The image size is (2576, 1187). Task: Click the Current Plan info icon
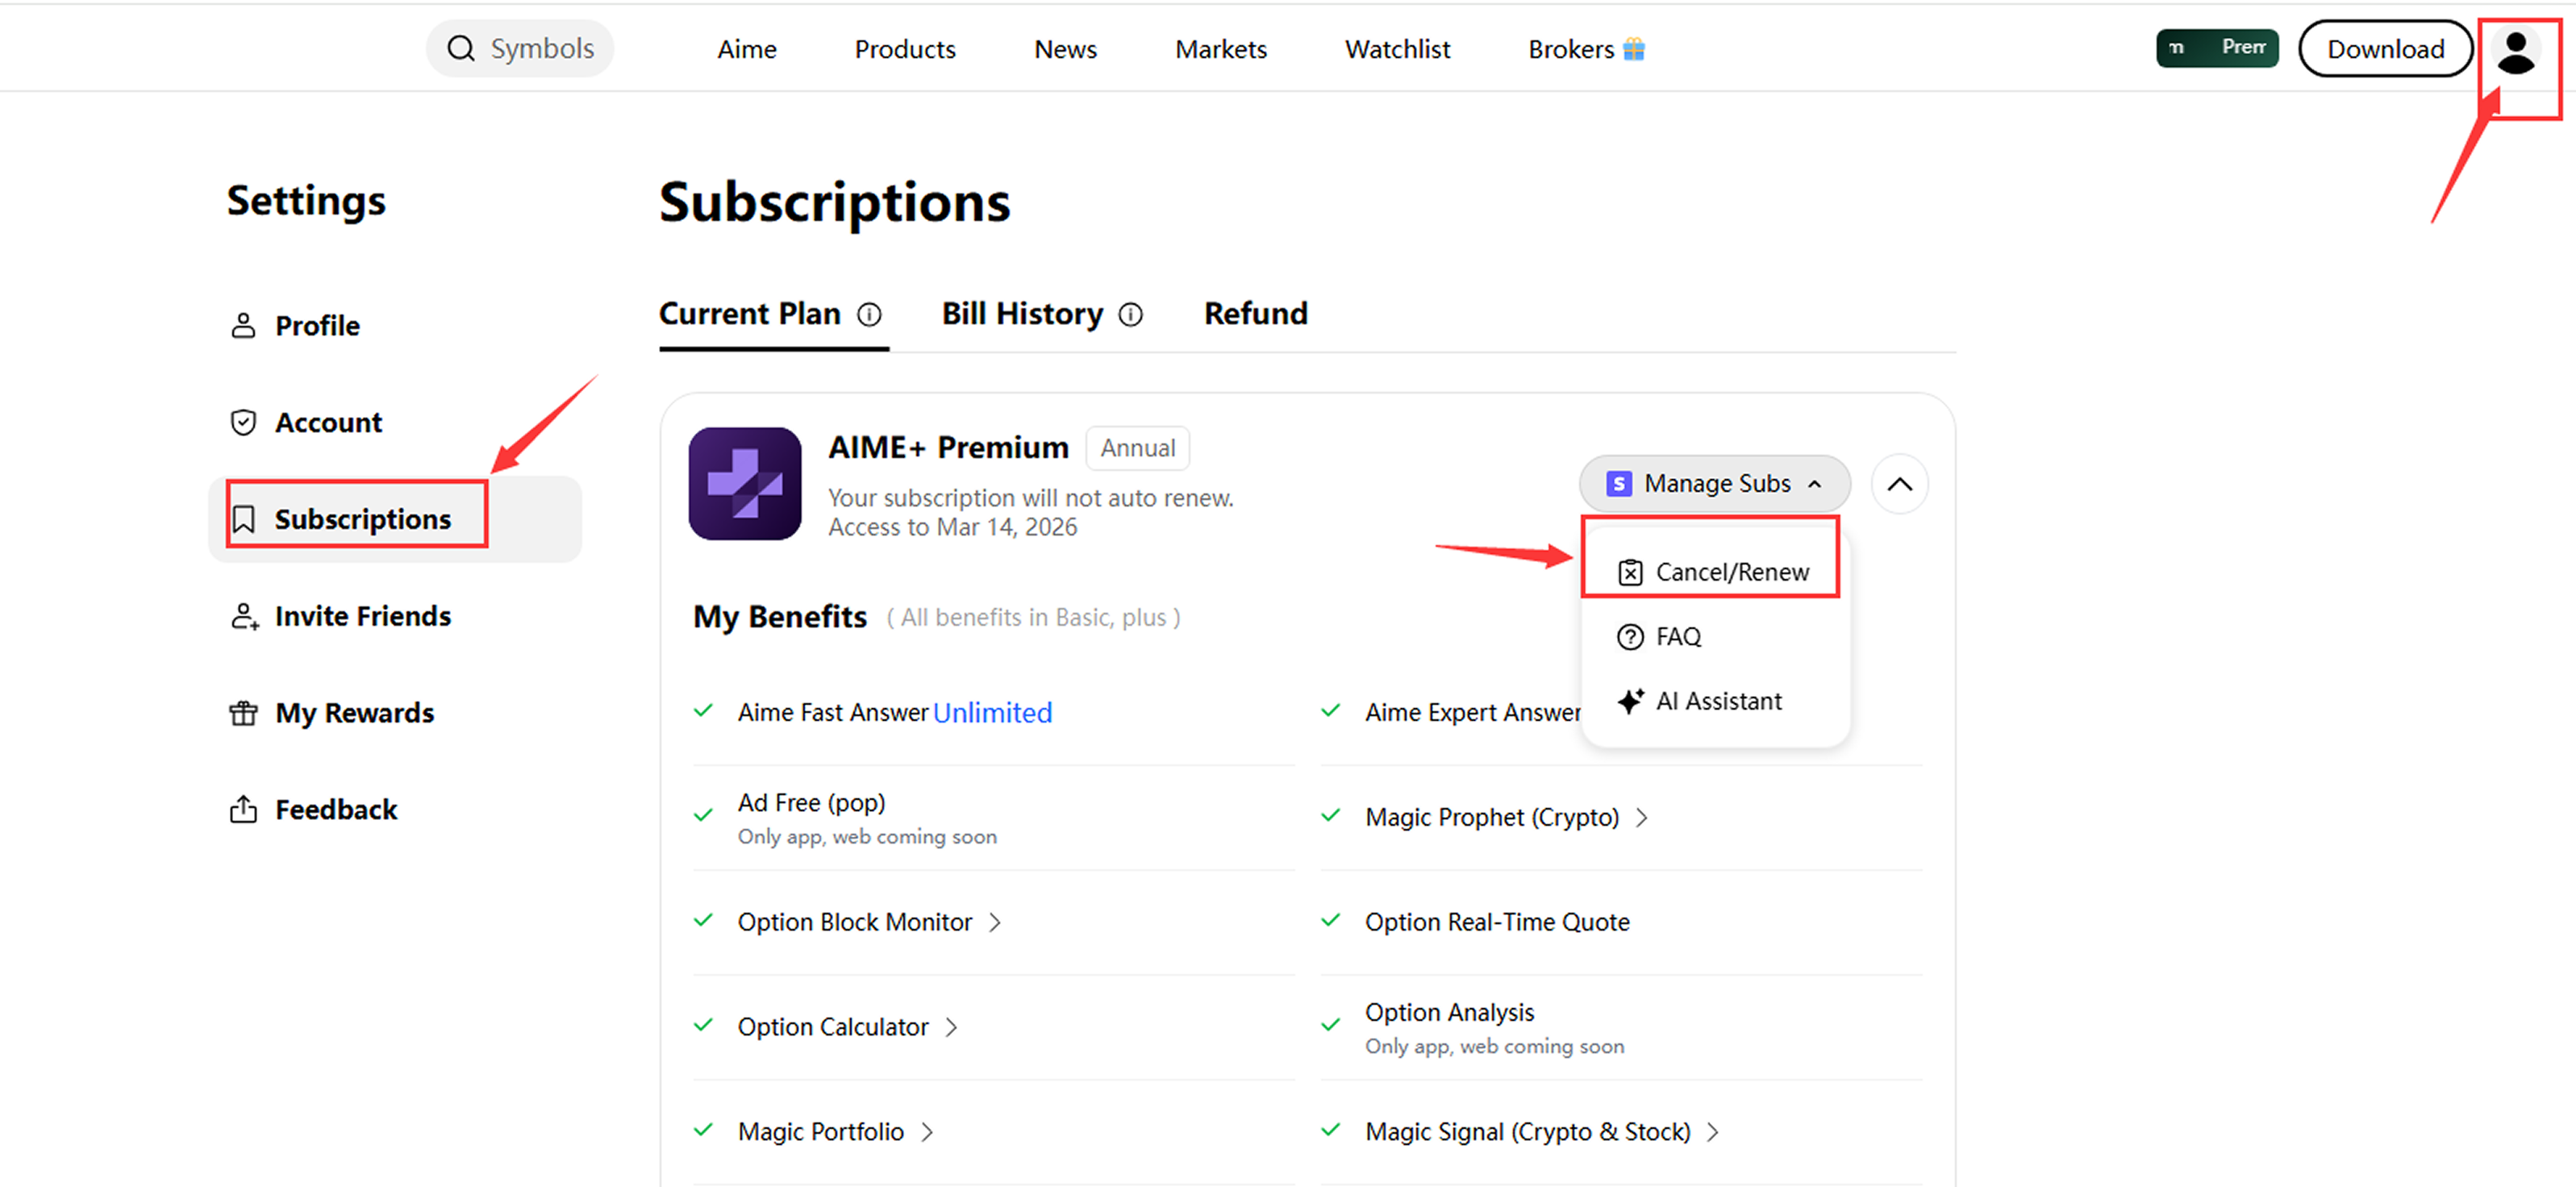click(x=870, y=315)
